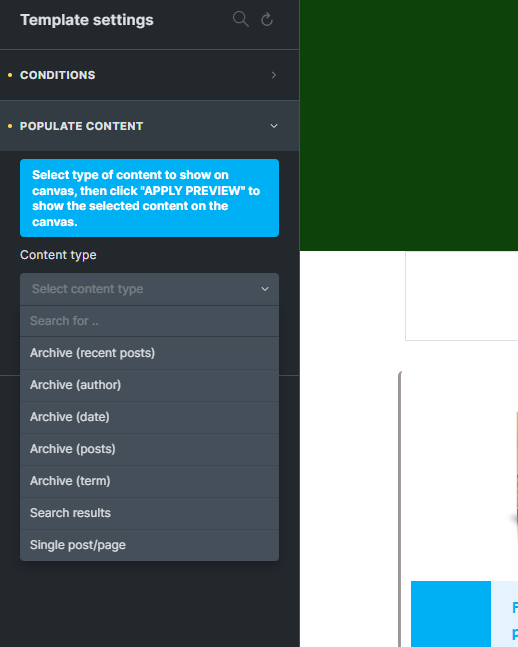Open the Conditions settings group
518x647 pixels.
[x=149, y=75]
